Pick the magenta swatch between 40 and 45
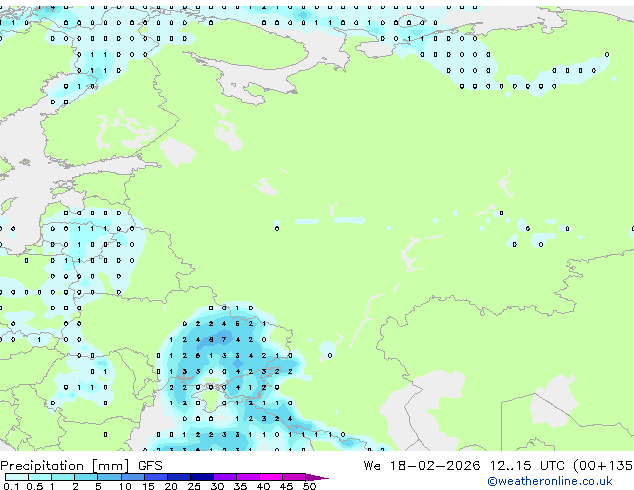Image resolution: width=634 pixels, height=490 pixels. point(271,477)
